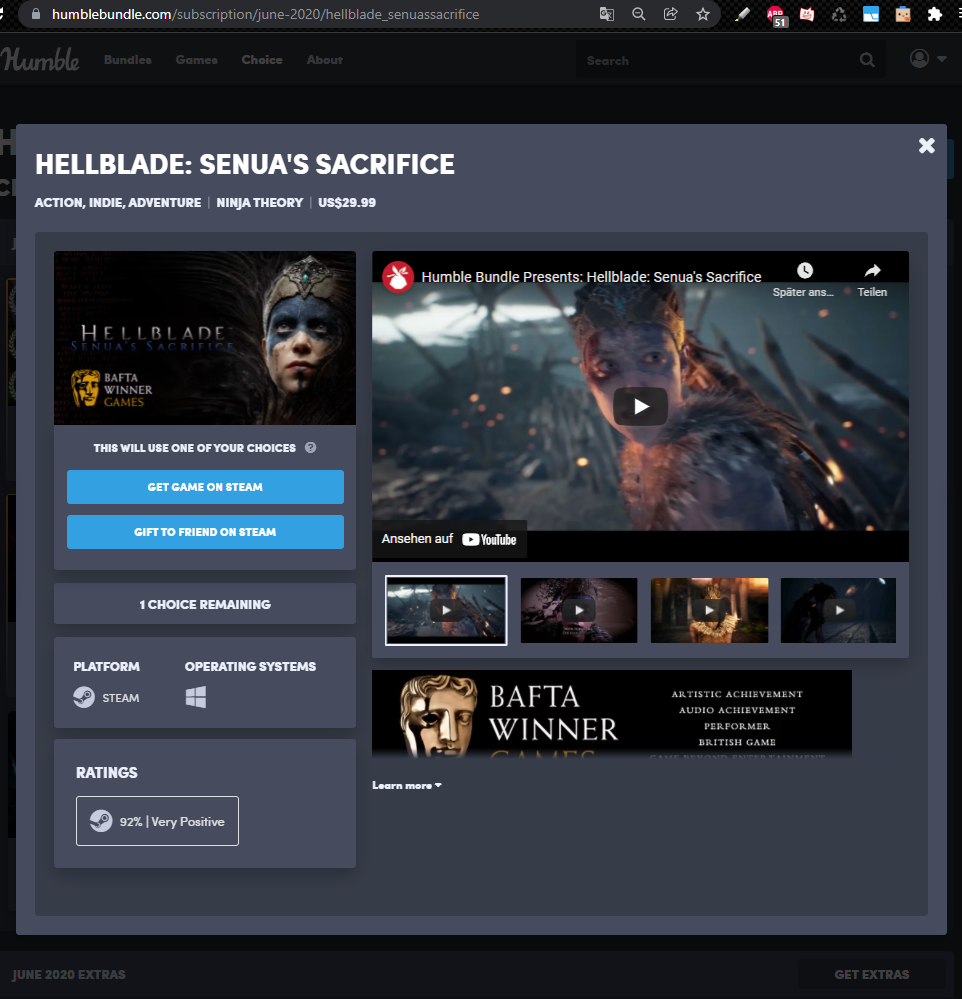Image resolution: width=962 pixels, height=999 pixels.
Task: Click the BAFTA Winner banner image
Action: (612, 714)
